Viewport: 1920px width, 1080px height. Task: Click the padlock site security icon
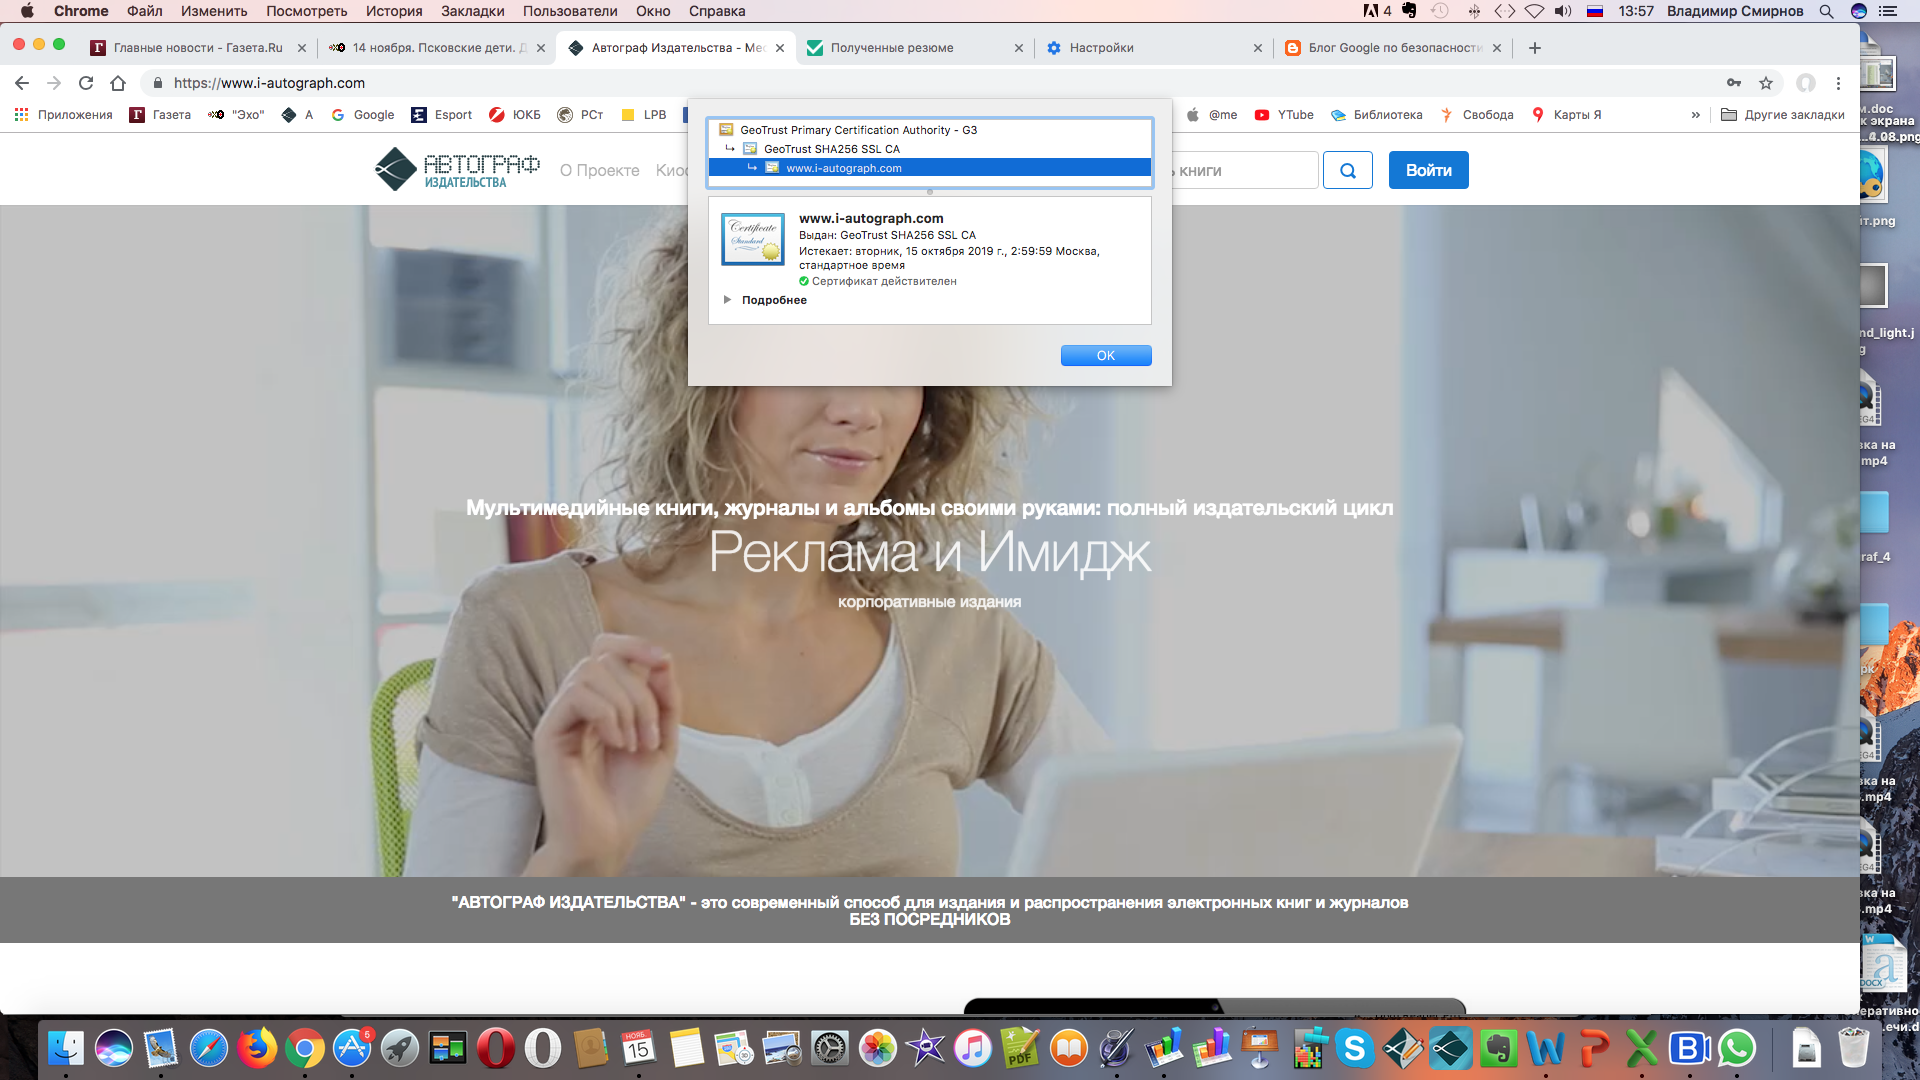[157, 83]
